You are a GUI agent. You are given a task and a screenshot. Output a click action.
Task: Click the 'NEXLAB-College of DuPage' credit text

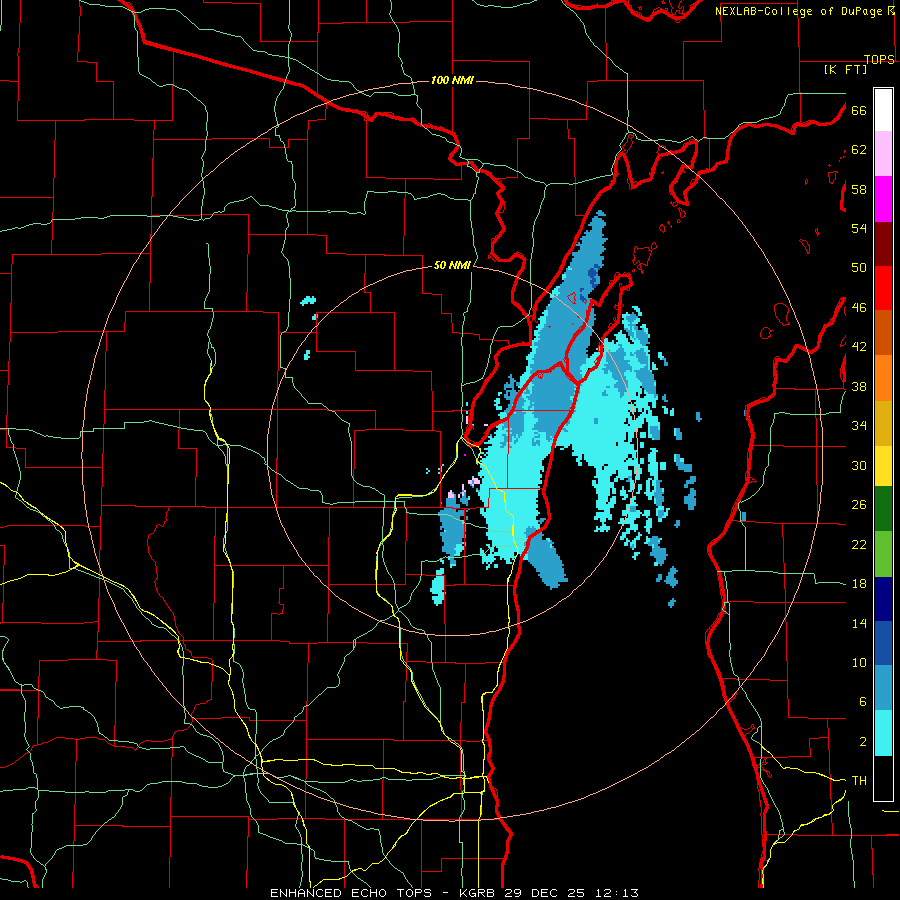click(798, 11)
